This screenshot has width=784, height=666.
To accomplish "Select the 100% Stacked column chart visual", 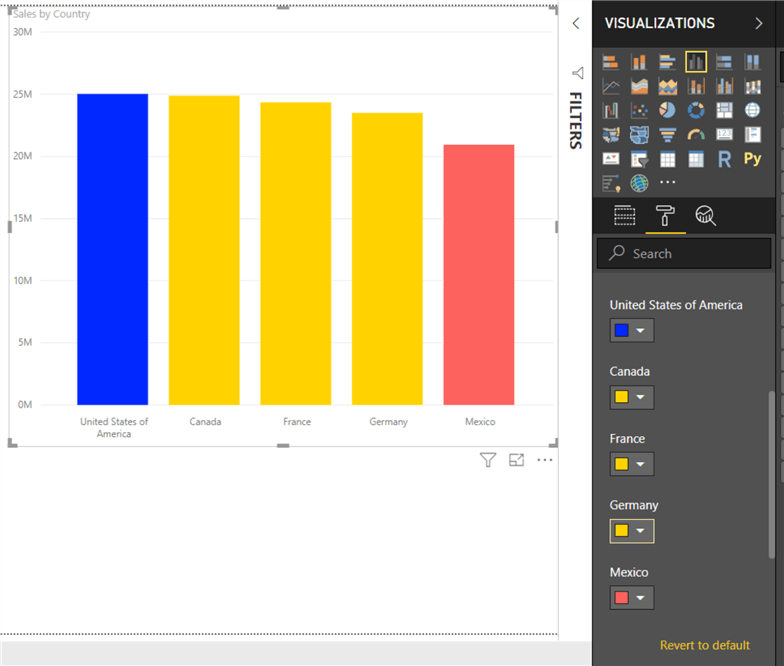I will (752, 62).
